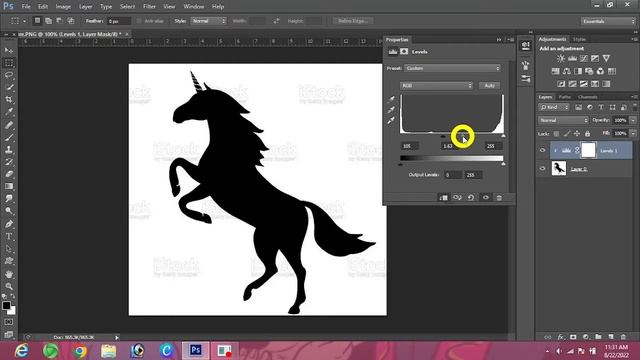
Task: Select the Rectangular Marquee tool
Action: click(x=9, y=62)
